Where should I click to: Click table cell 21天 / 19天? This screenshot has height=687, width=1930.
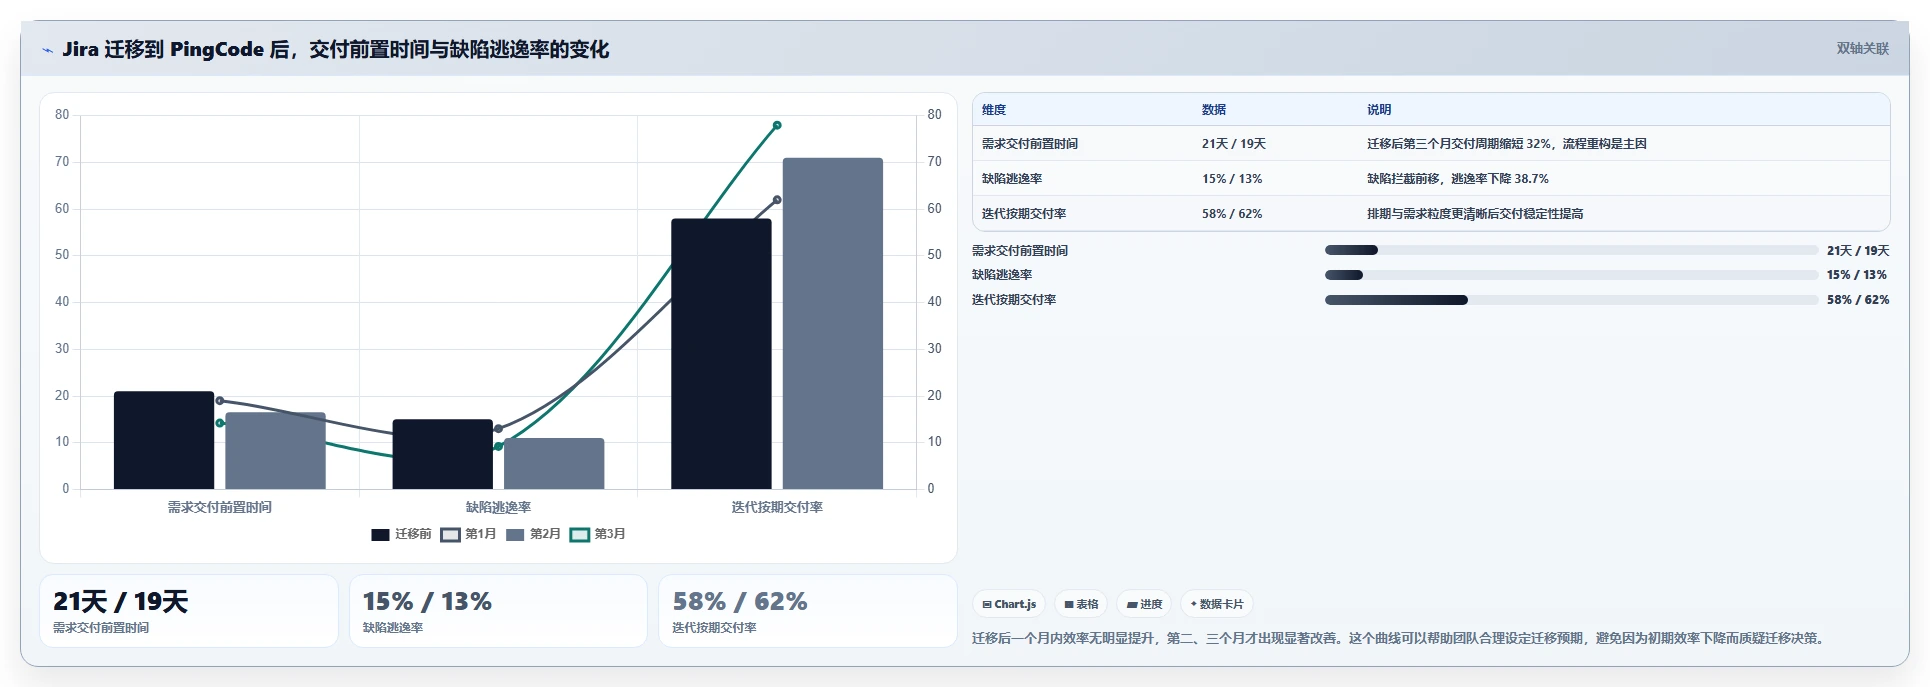1234,144
